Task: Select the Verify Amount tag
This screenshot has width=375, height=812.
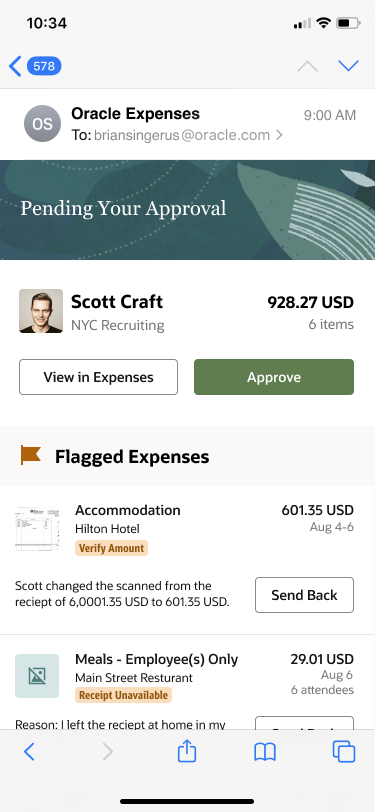Action: point(111,548)
